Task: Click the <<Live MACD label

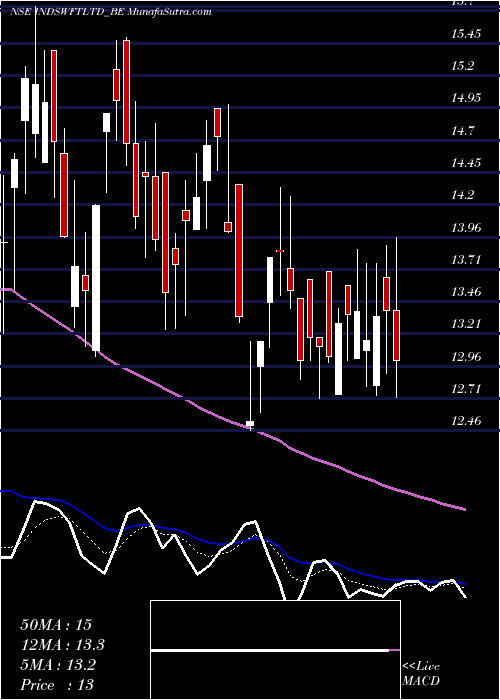Action: tap(421, 673)
